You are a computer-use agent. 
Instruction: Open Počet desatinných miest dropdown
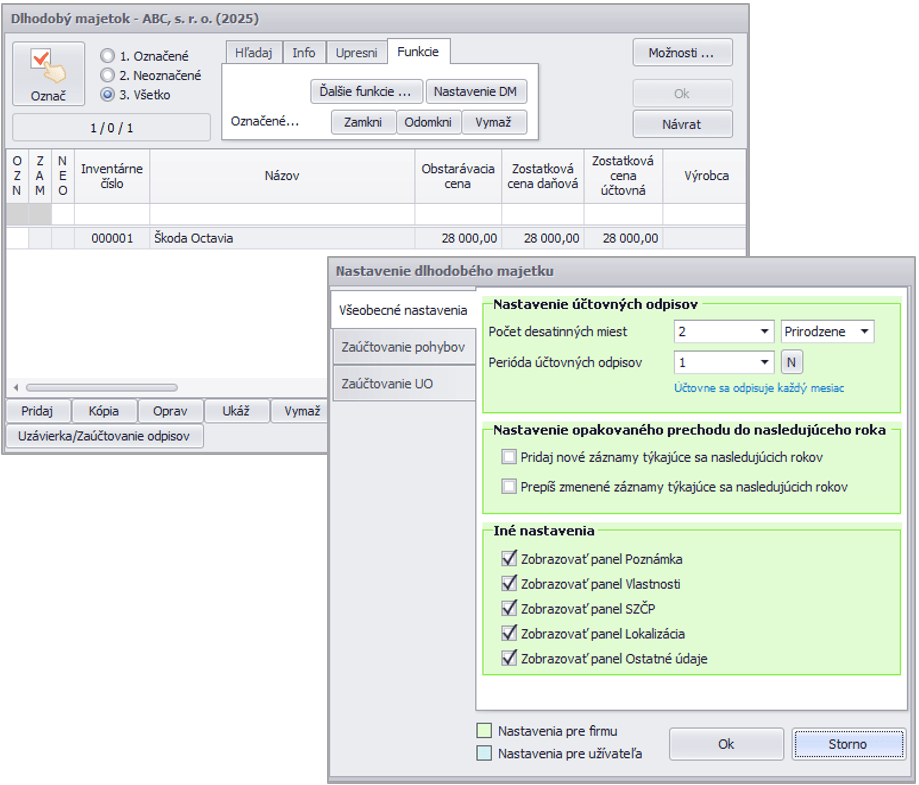click(765, 331)
